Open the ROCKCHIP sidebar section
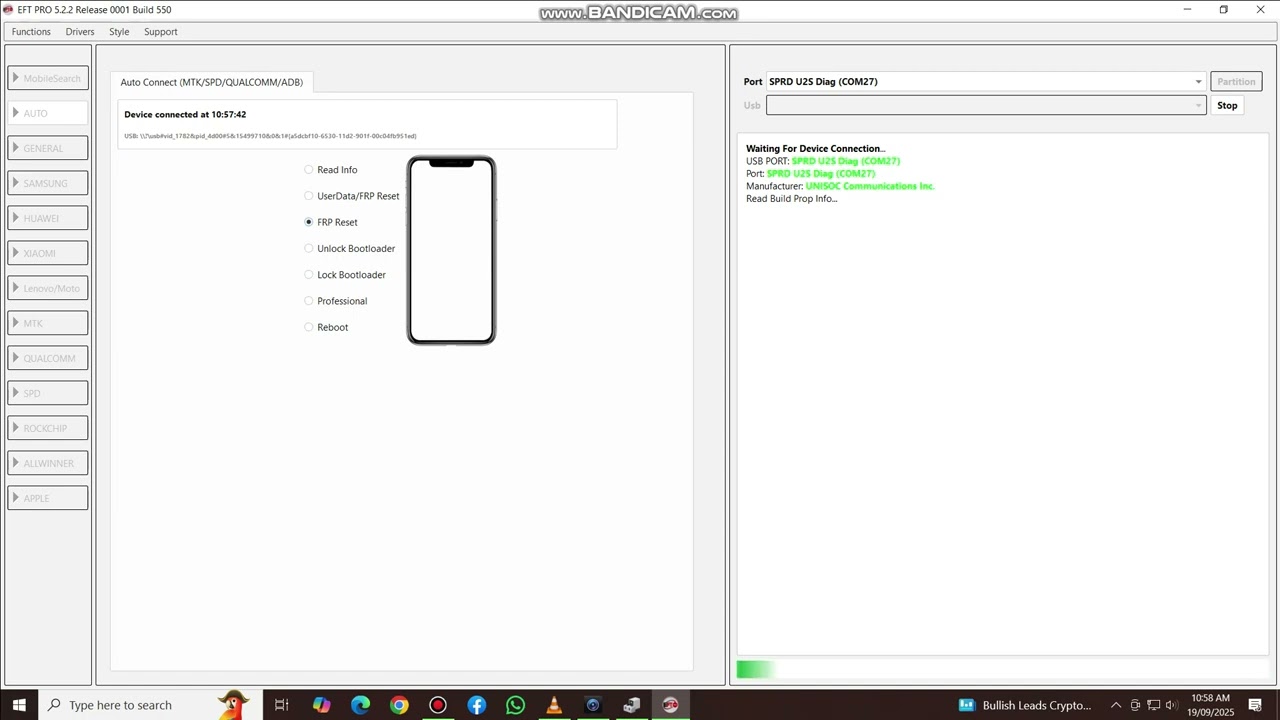1280x720 pixels. click(48, 428)
